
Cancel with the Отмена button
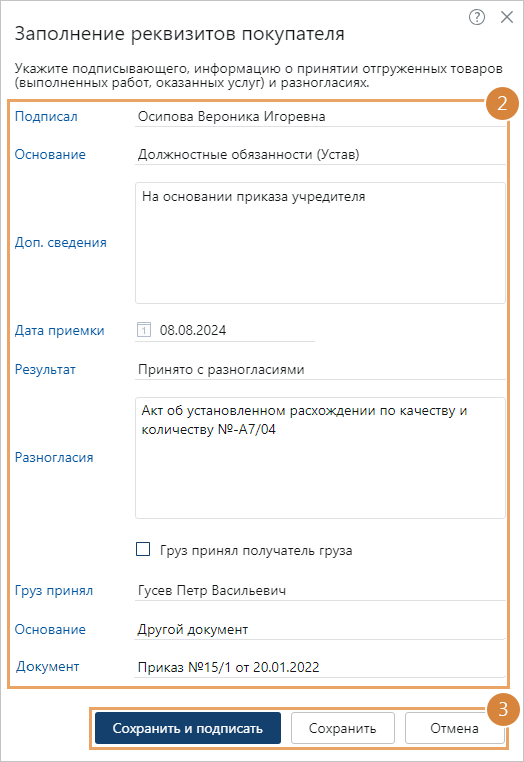(454, 728)
